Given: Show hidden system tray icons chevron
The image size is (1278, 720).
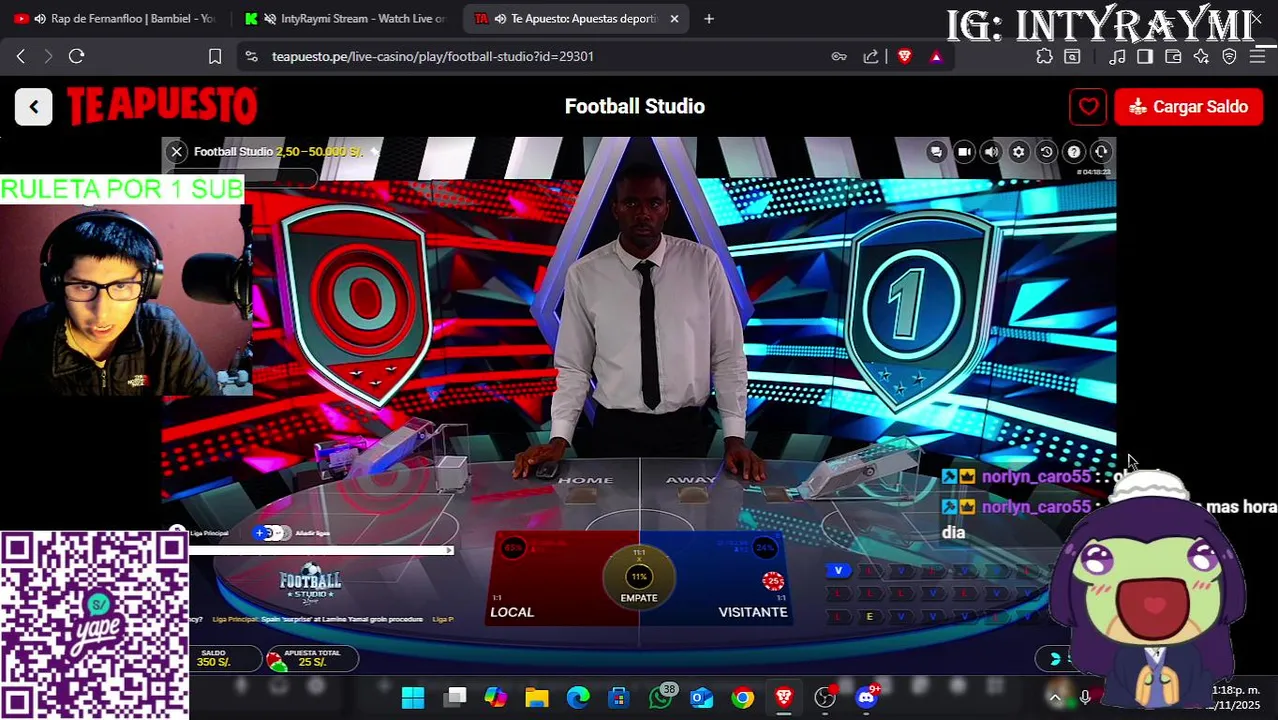Looking at the screenshot, I should point(1055,697).
